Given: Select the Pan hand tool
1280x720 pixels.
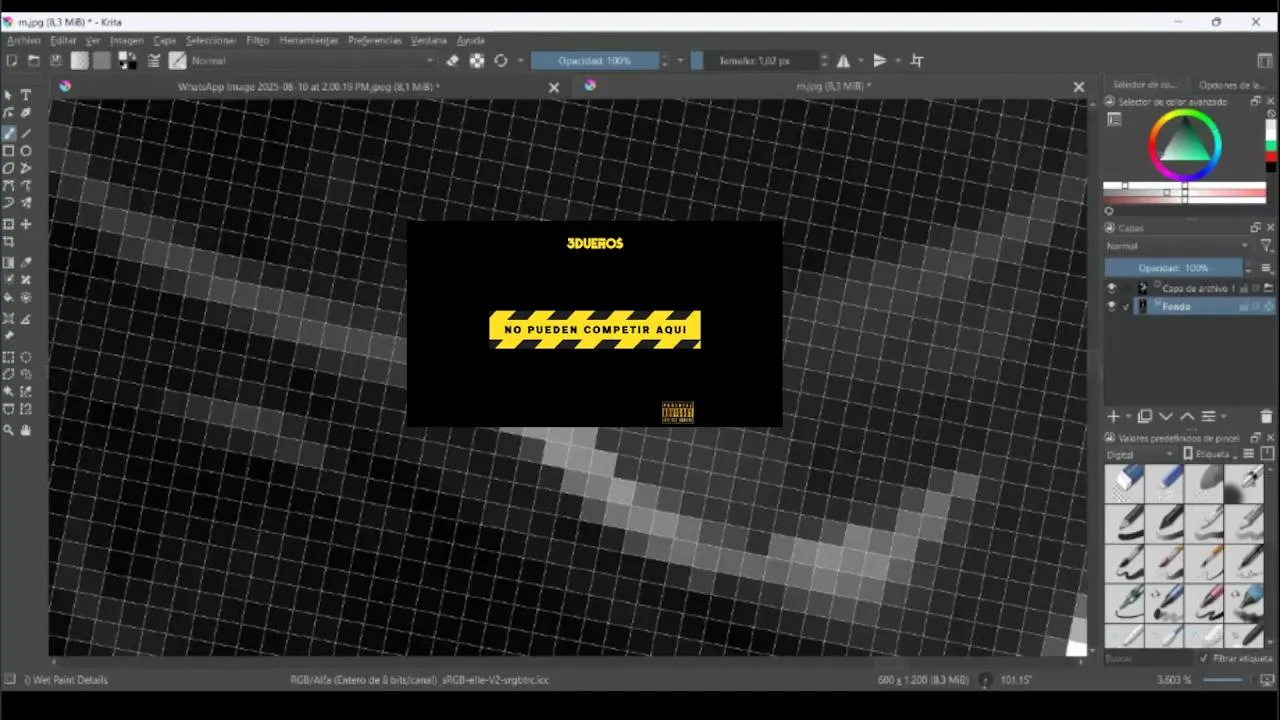Looking at the screenshot, I should [26, 430].
